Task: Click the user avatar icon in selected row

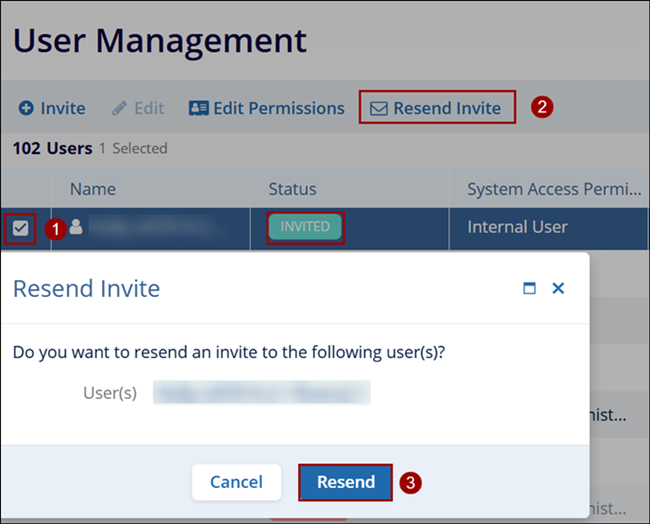Action: [x=76, y=227]
